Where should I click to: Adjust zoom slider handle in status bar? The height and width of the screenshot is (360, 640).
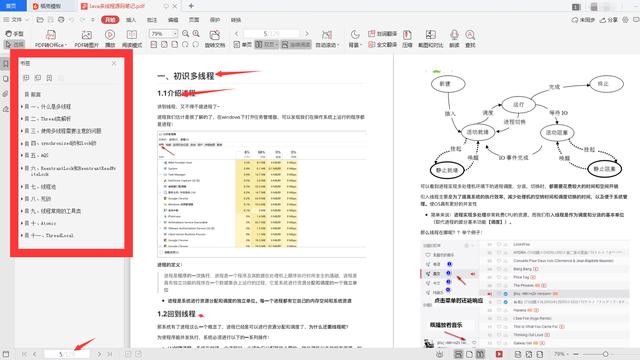tap(605, 354)
